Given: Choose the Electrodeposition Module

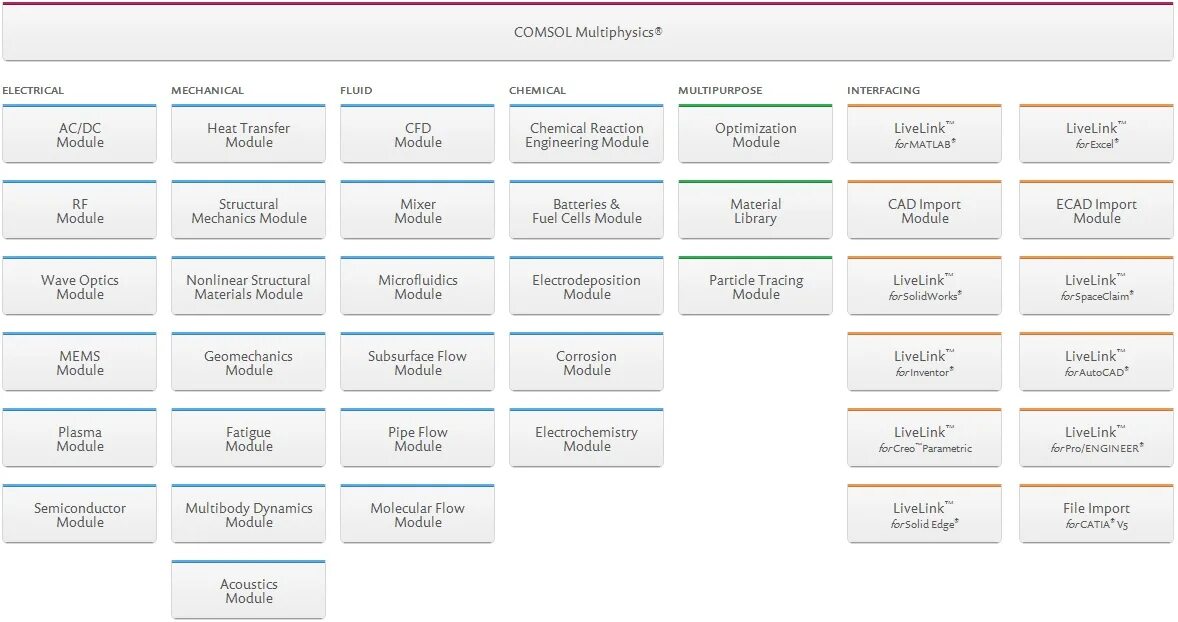Looking at the screenshot, I should (x=587, y=285).
